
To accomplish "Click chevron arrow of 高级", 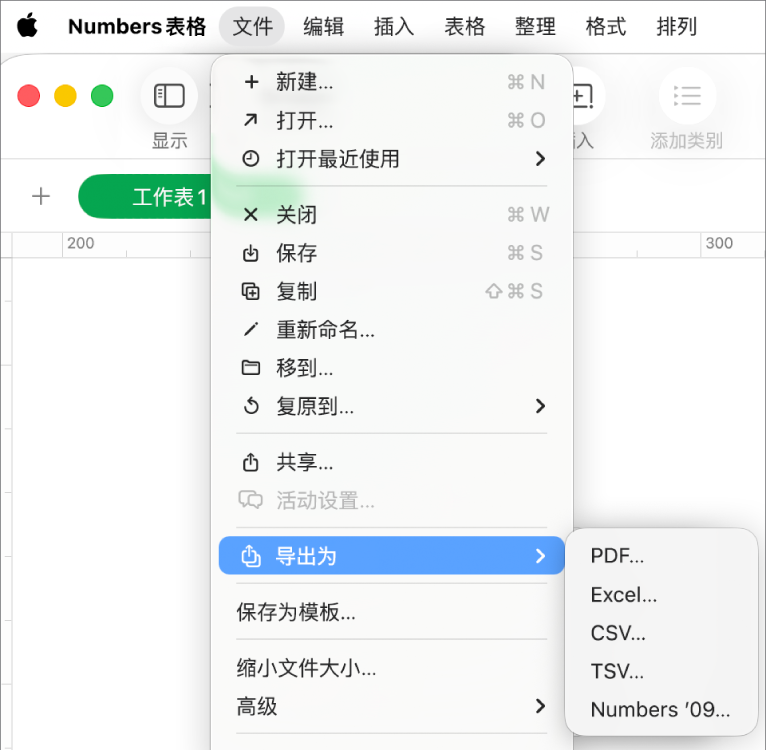I will [x=540, y=706].
